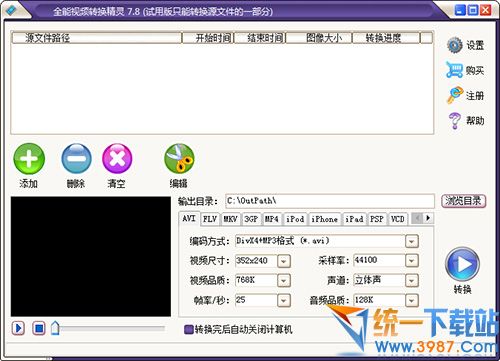Open Settings (设置) gear icon
The image size is (500, 361).
tap(455, 45)
